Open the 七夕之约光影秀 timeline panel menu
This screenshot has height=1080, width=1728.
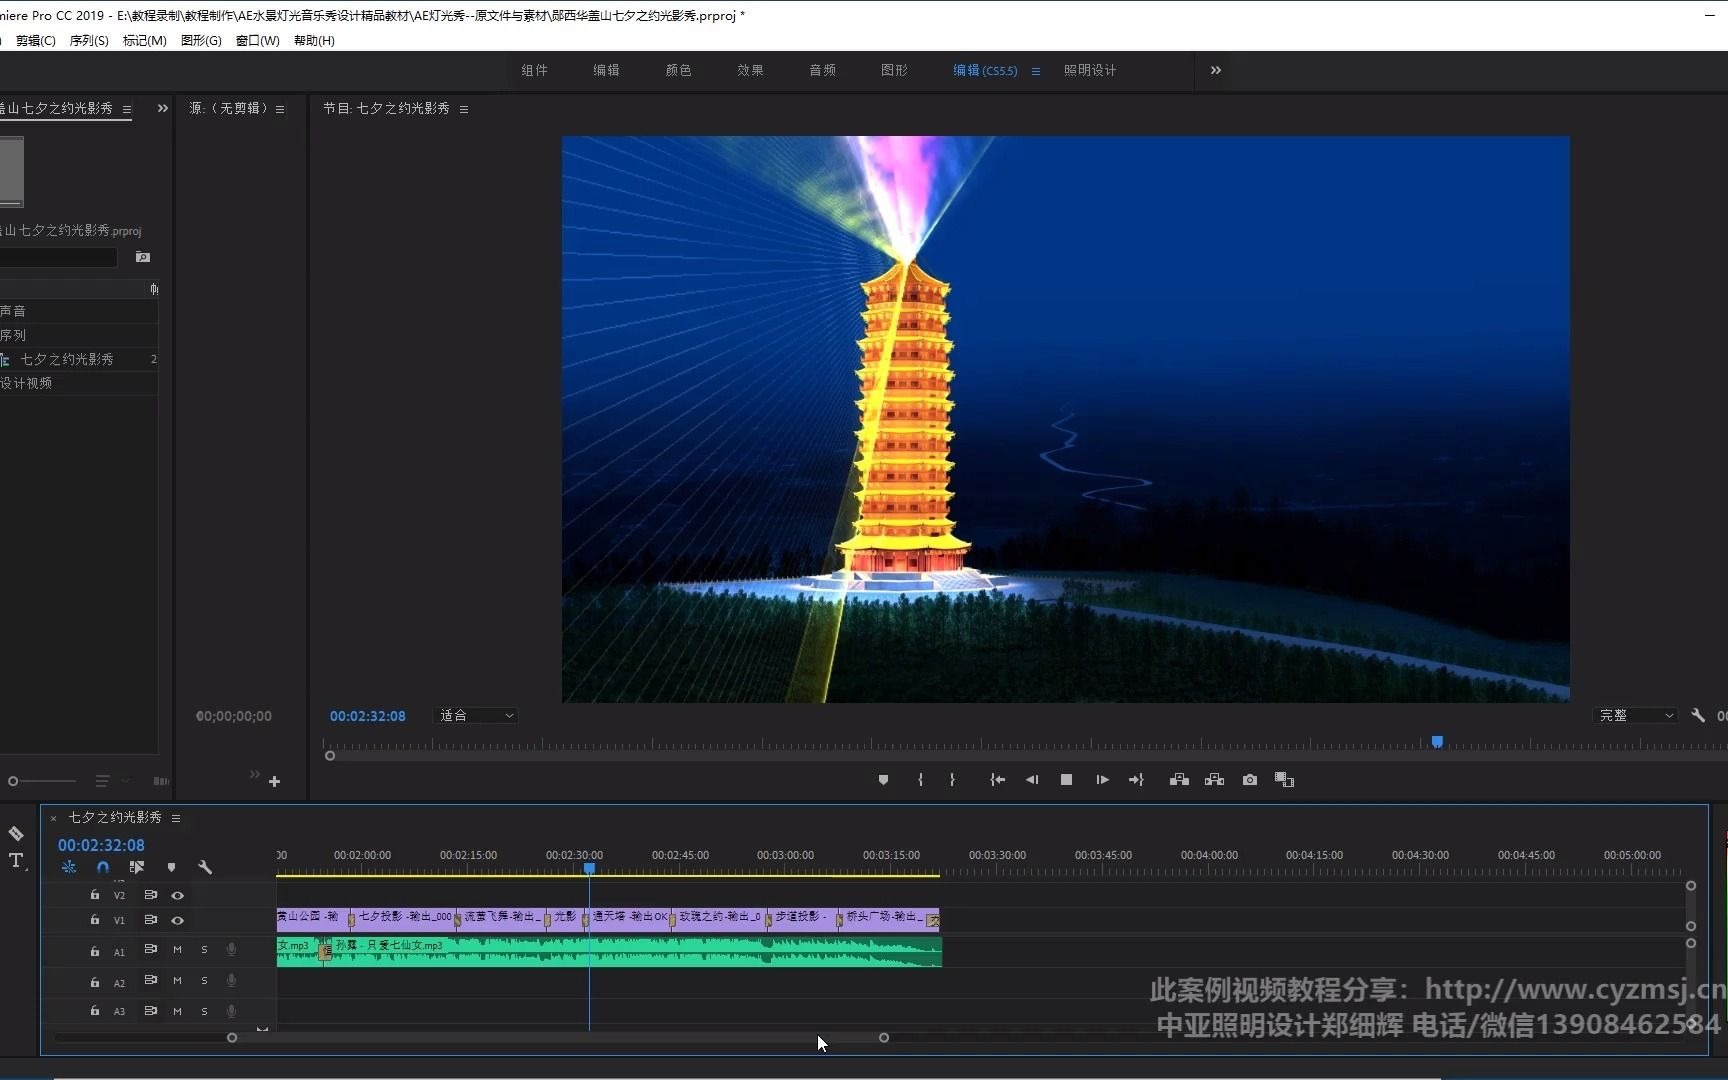pyautogui.click(x=175, y=817)
